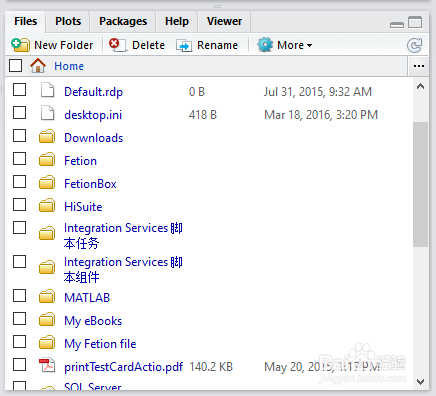Click the PDF icon for printTestCardActio.pdf
Screen dimensions: 436x396
click(47, 365)
